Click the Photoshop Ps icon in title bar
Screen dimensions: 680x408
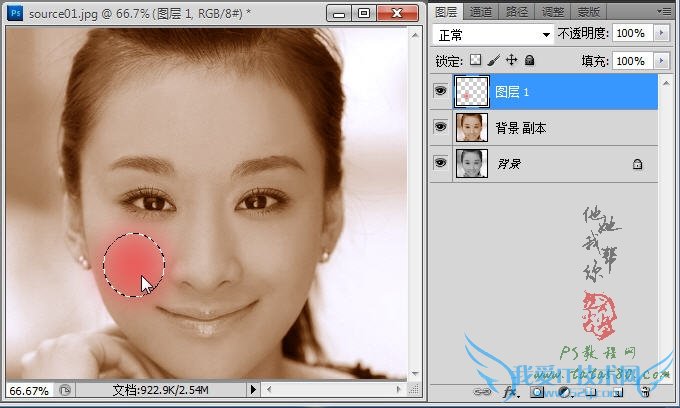pos(15,13)
